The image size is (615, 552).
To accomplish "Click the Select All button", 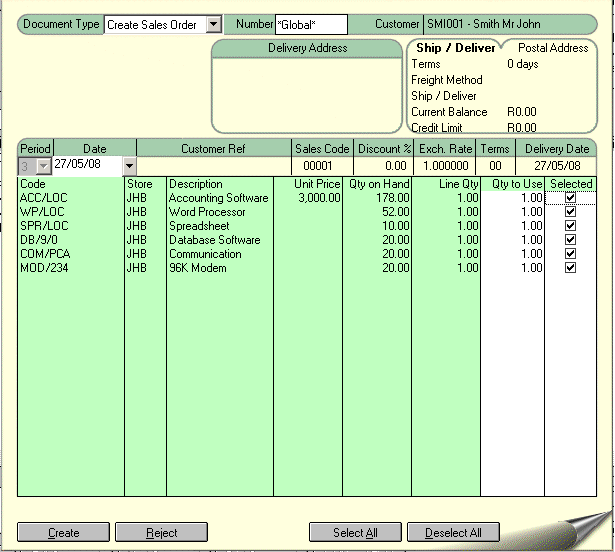I will [x=355, y=532].
